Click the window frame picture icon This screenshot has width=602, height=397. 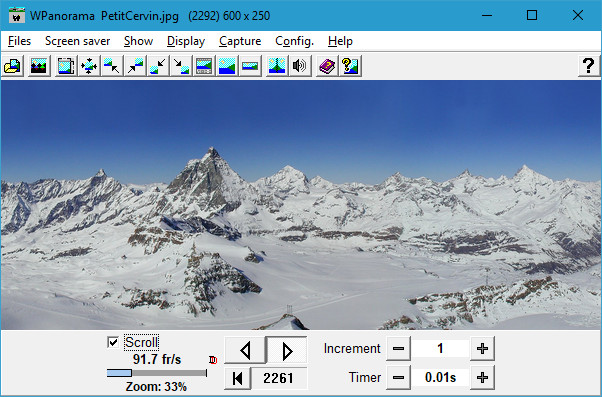(x=66, y=66)
